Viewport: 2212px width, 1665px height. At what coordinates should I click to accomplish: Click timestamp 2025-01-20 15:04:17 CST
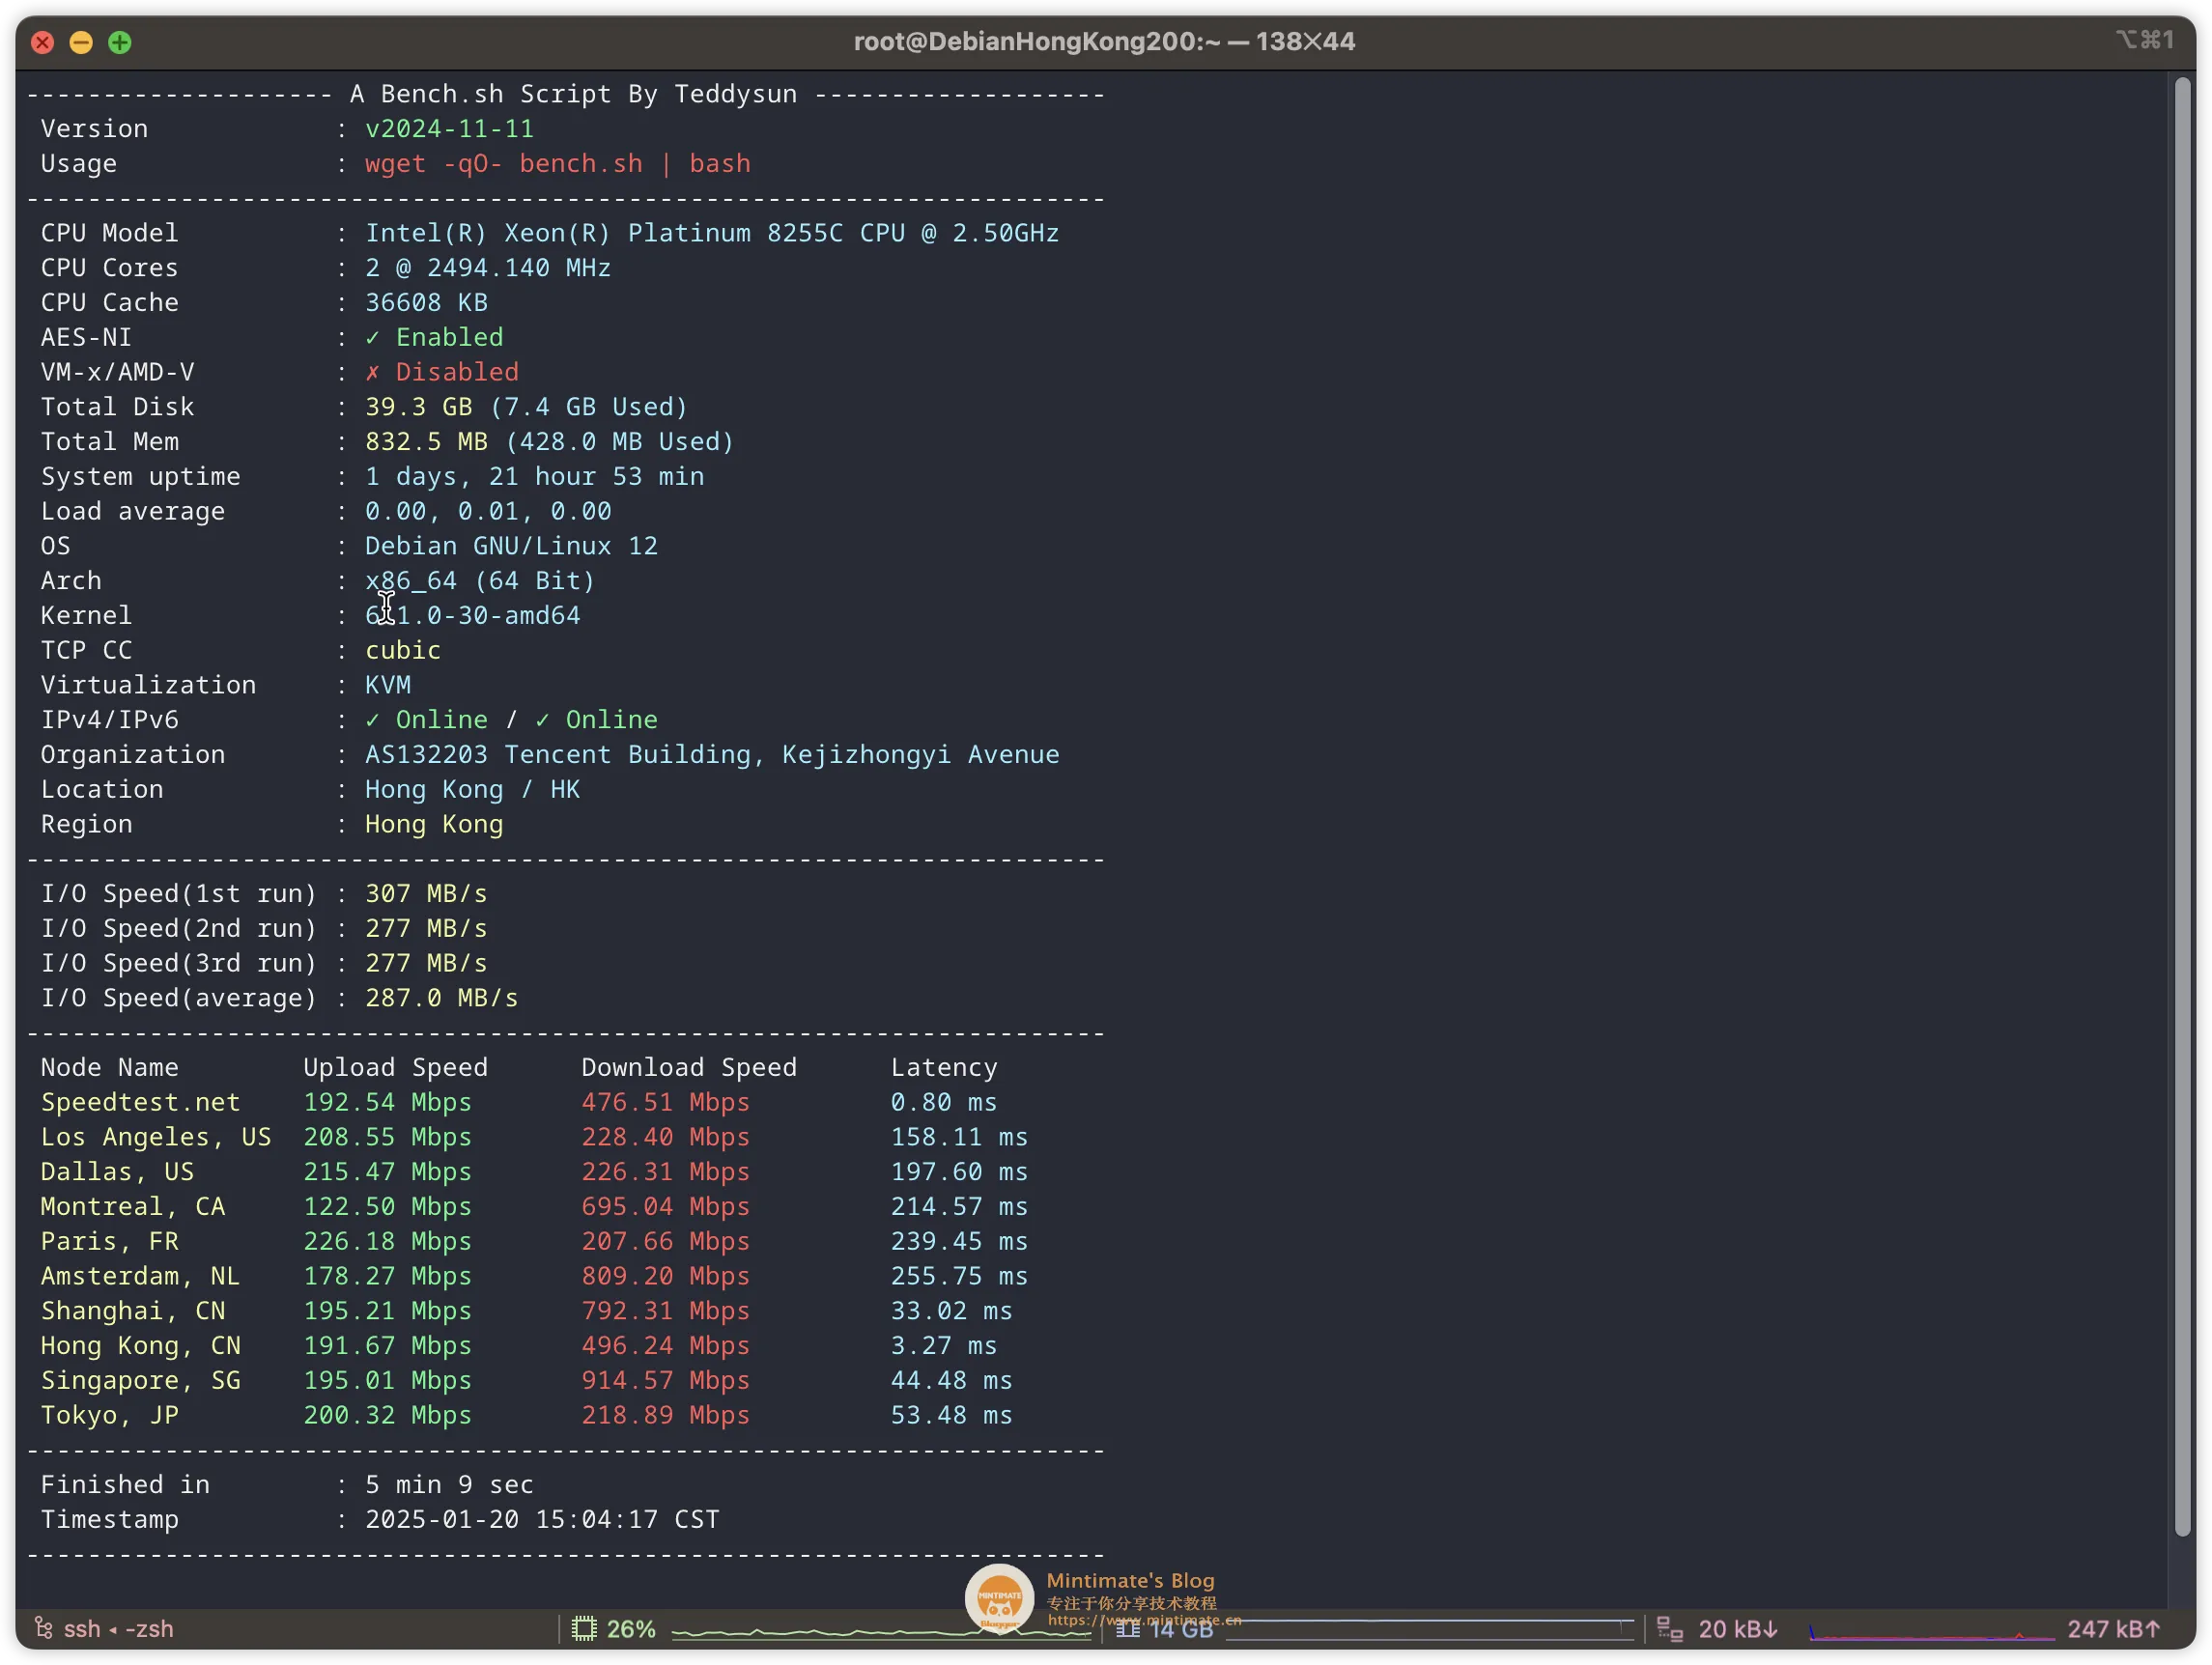point(542,1520)
